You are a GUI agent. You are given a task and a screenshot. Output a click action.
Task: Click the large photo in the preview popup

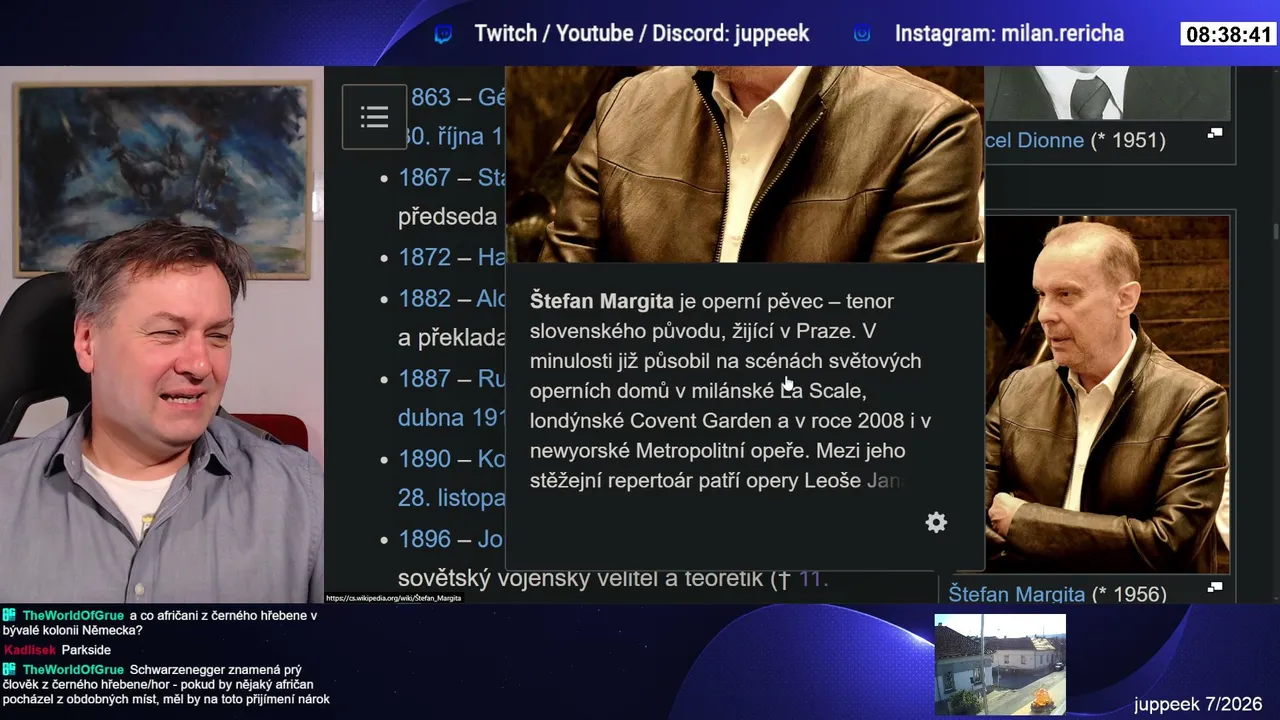pos(744,164)
